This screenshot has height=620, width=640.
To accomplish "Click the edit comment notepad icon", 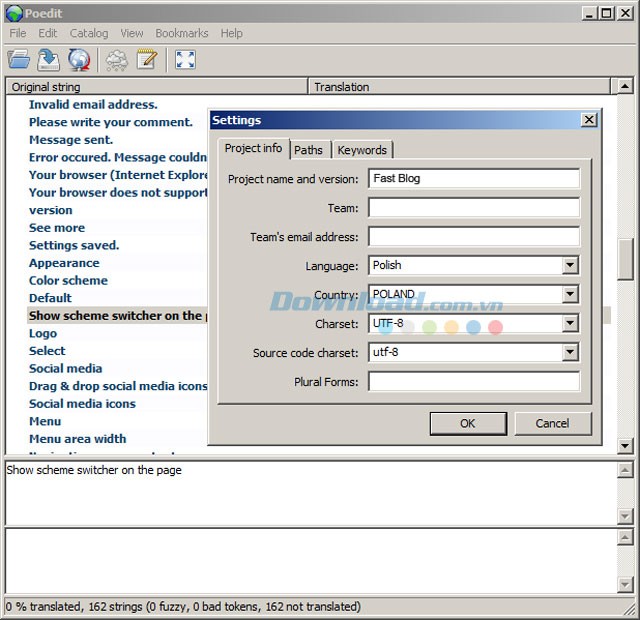I will pos(147,60).
